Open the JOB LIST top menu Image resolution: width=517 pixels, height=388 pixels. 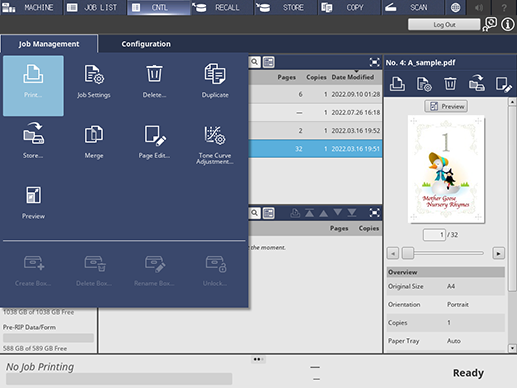94,7
